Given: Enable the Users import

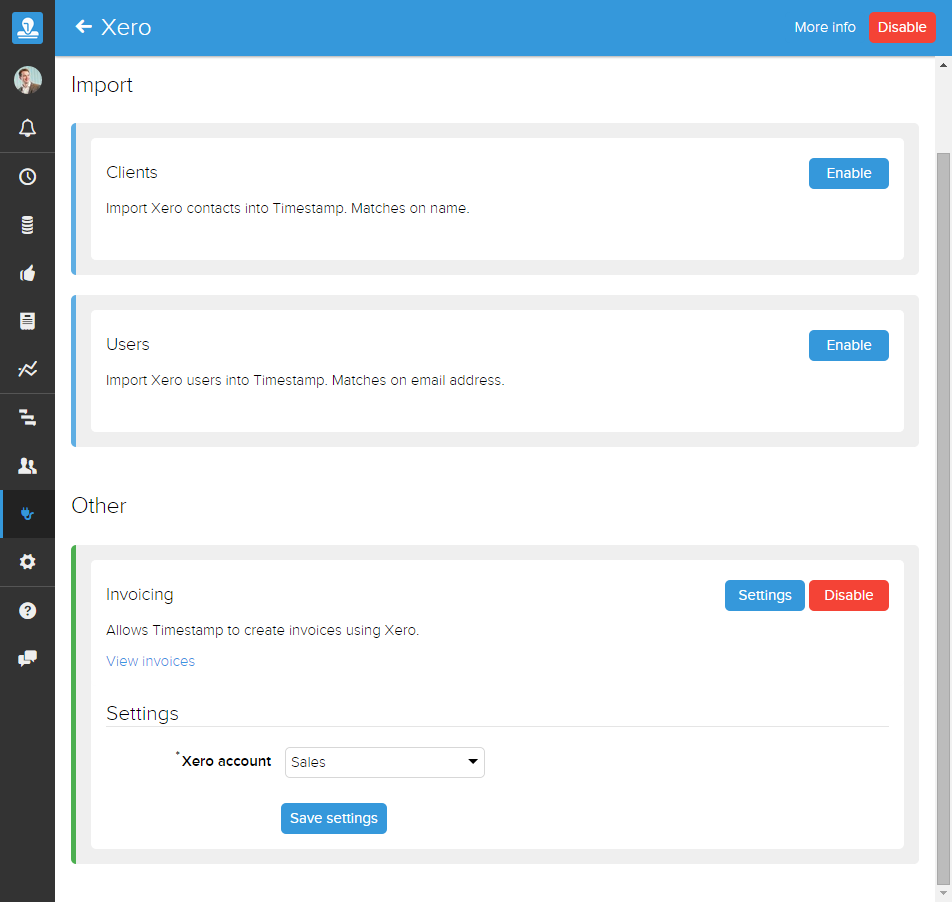Looking at the screenshot, I should tap(848, 345).
